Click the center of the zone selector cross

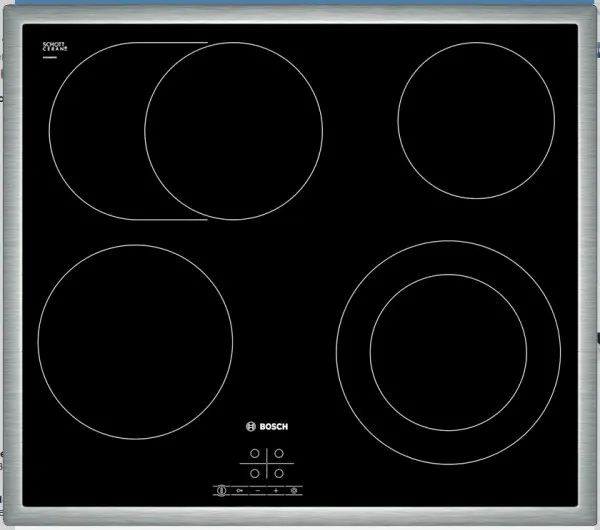[x=268, y=465]
